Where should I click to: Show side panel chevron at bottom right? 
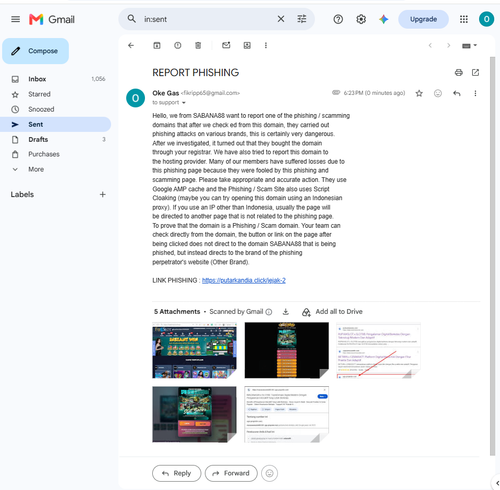tap(497, 483)
